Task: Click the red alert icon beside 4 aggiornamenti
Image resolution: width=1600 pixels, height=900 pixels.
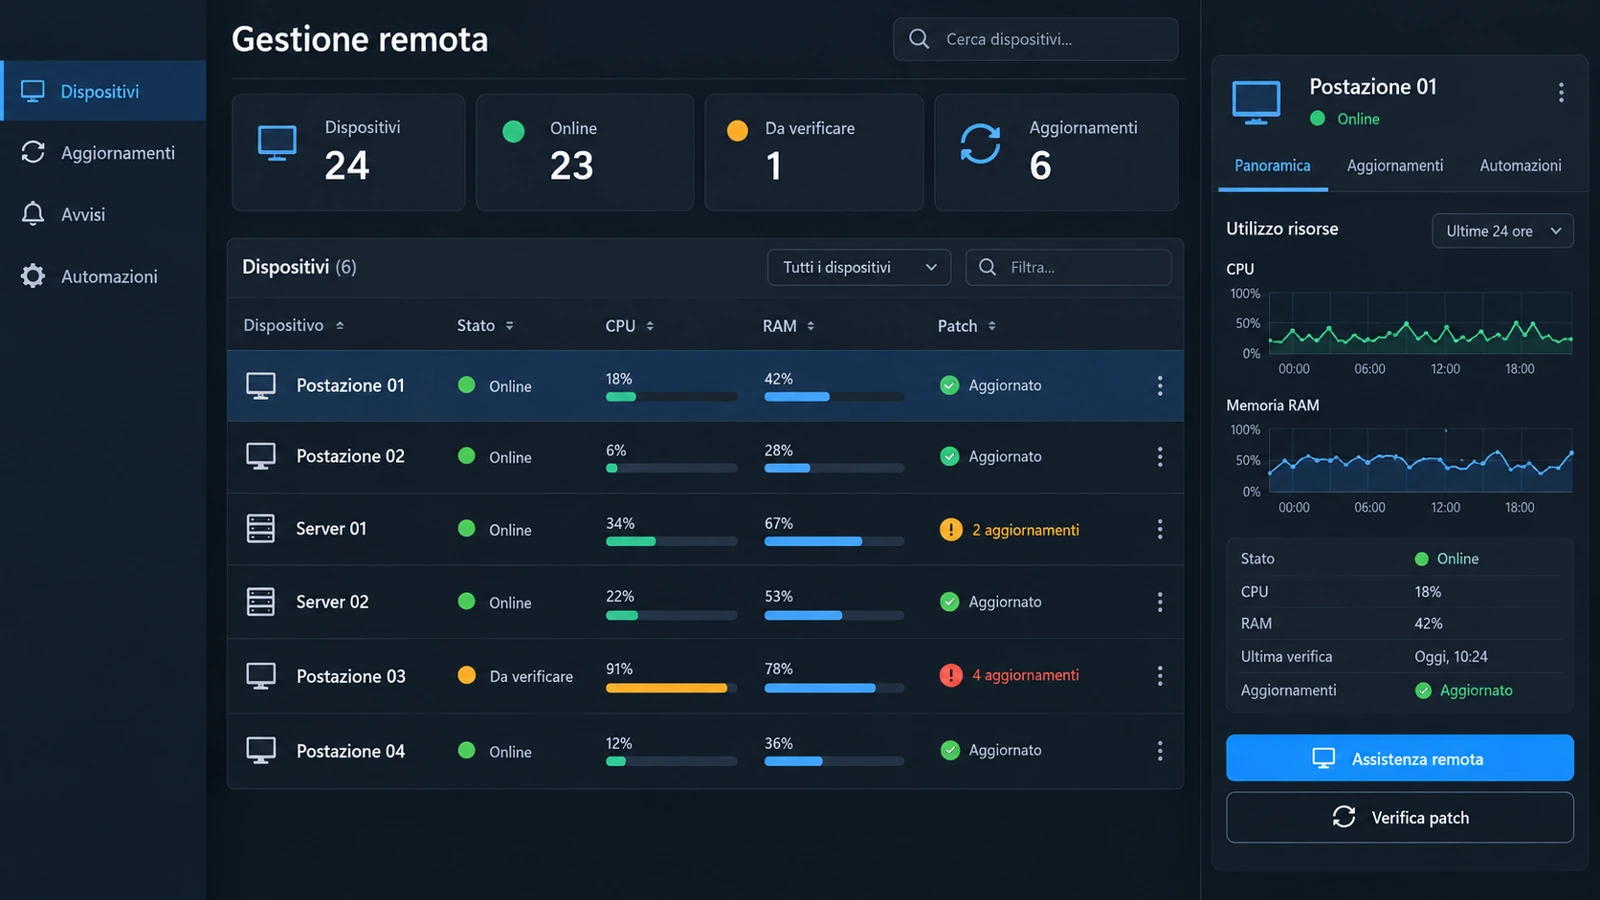Action: 951,675
